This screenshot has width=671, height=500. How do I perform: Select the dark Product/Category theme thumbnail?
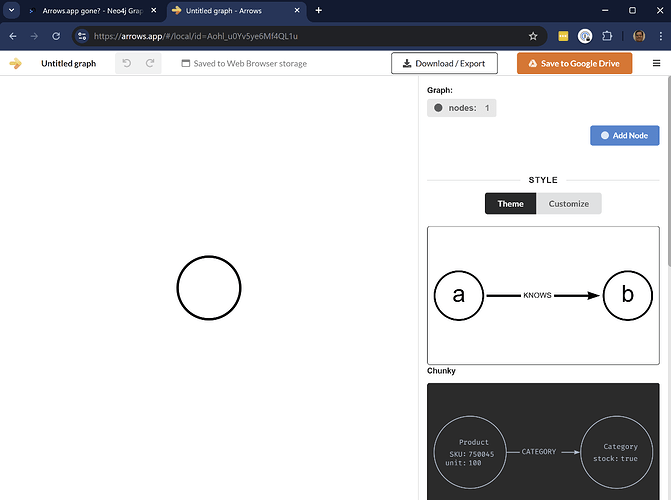[x=543, y=441]
